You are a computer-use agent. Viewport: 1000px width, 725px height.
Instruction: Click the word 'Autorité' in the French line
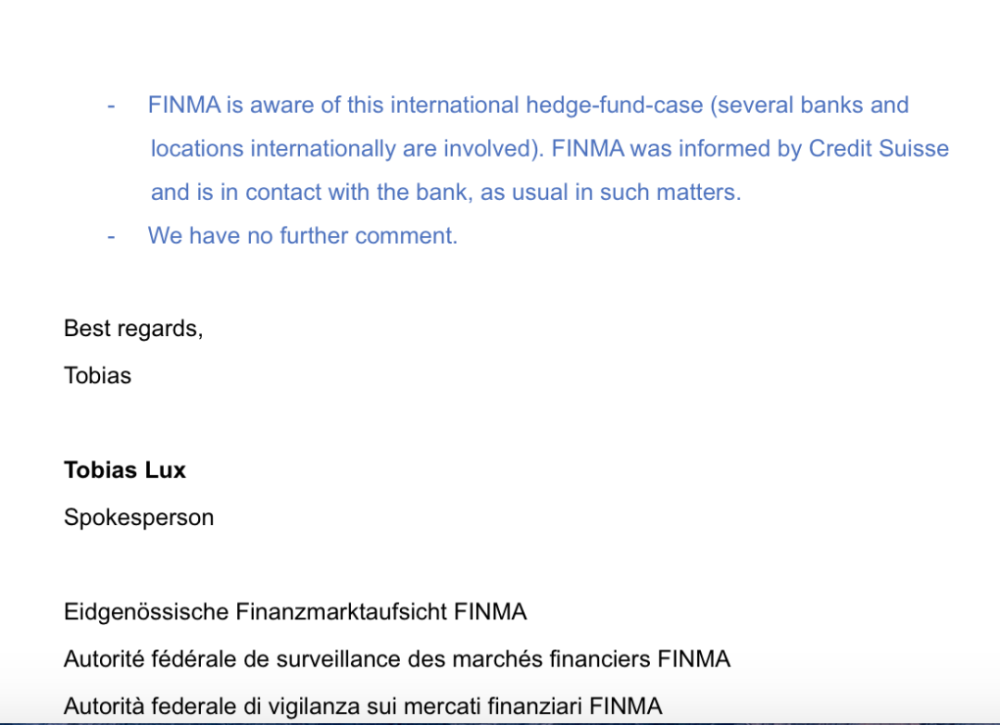[104, 659]
